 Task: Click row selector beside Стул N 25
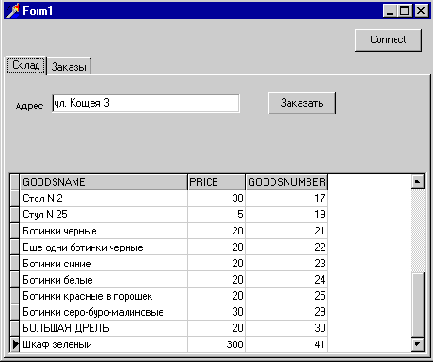click(15, 214)
